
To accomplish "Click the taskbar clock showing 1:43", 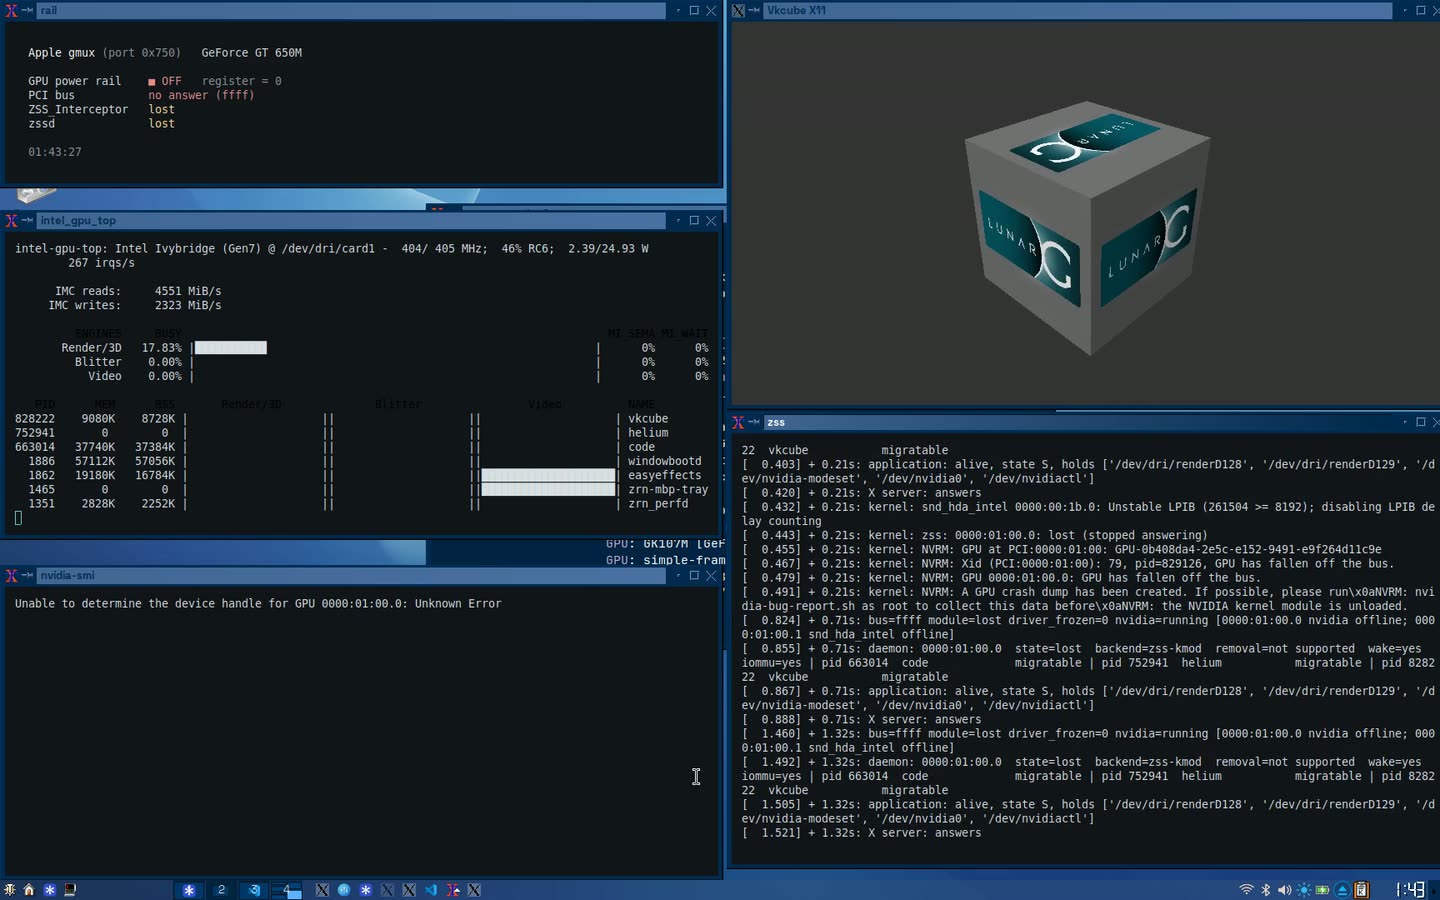I will click(x=1410, y=890).
